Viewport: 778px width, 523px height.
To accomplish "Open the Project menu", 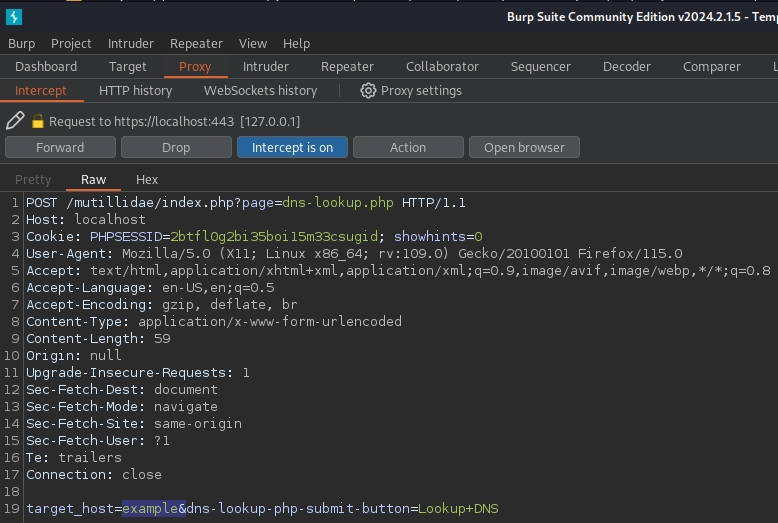I will (x=71, y=43).
